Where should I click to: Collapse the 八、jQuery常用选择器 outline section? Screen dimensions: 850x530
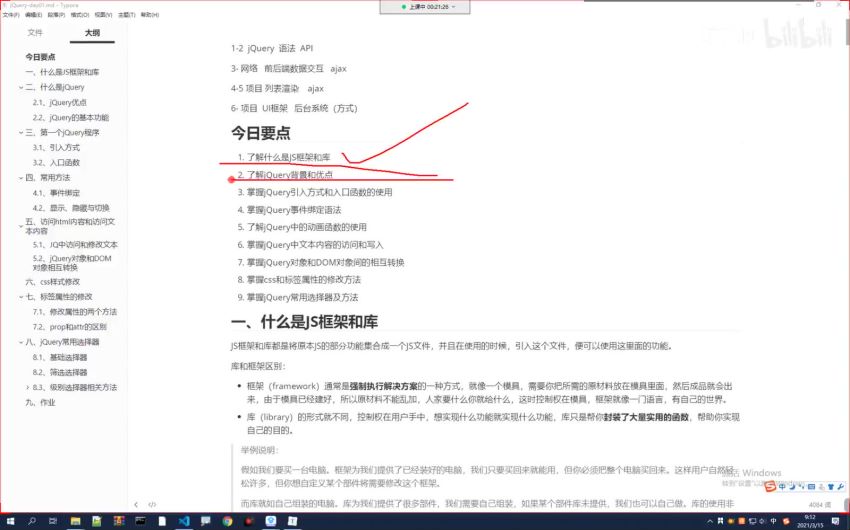pos(21,342)
